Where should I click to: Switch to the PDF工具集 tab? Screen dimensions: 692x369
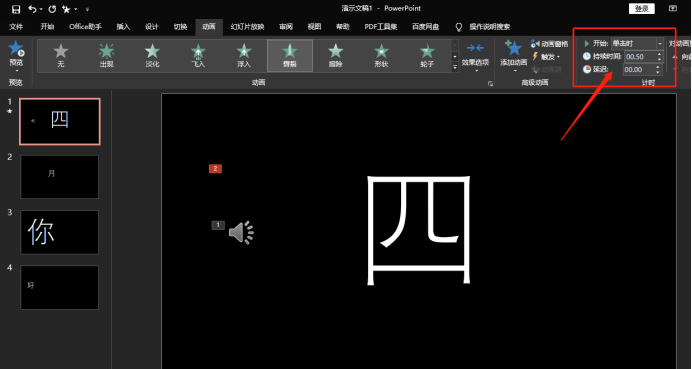[380, 27]
